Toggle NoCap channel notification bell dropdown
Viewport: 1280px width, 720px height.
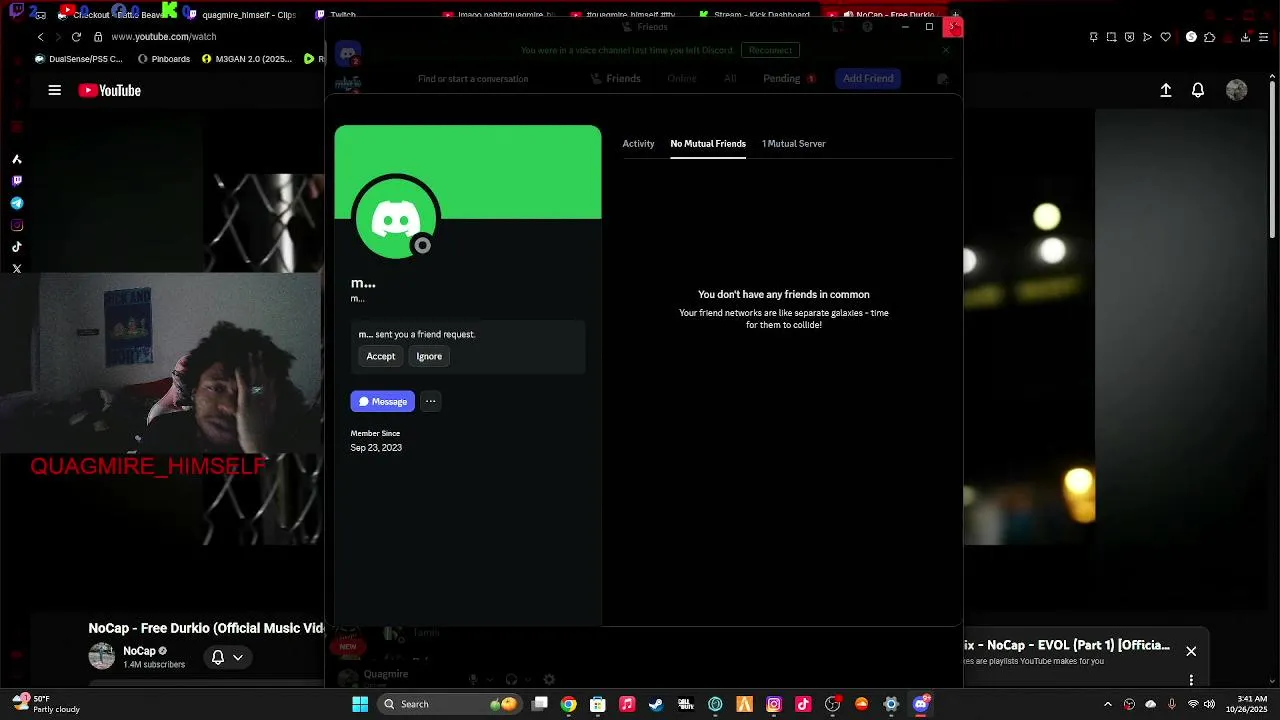pos(227,657)
